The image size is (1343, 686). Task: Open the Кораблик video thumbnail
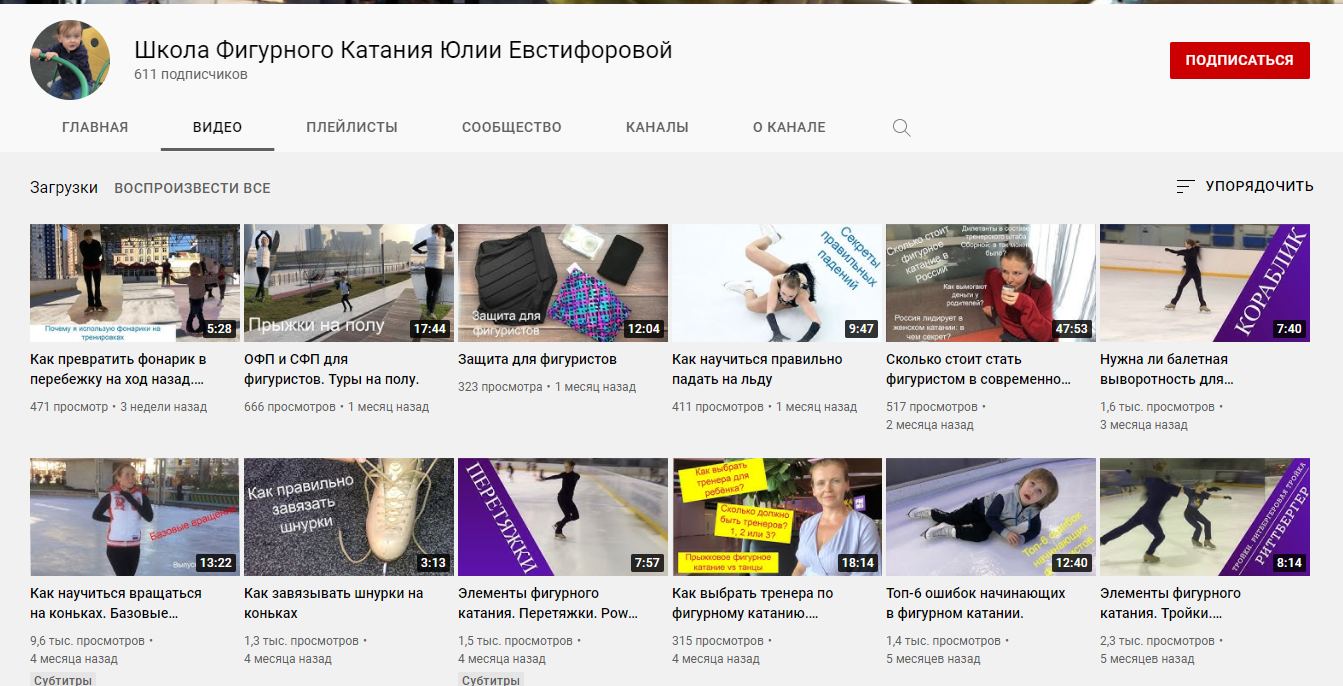point(1204,283)
